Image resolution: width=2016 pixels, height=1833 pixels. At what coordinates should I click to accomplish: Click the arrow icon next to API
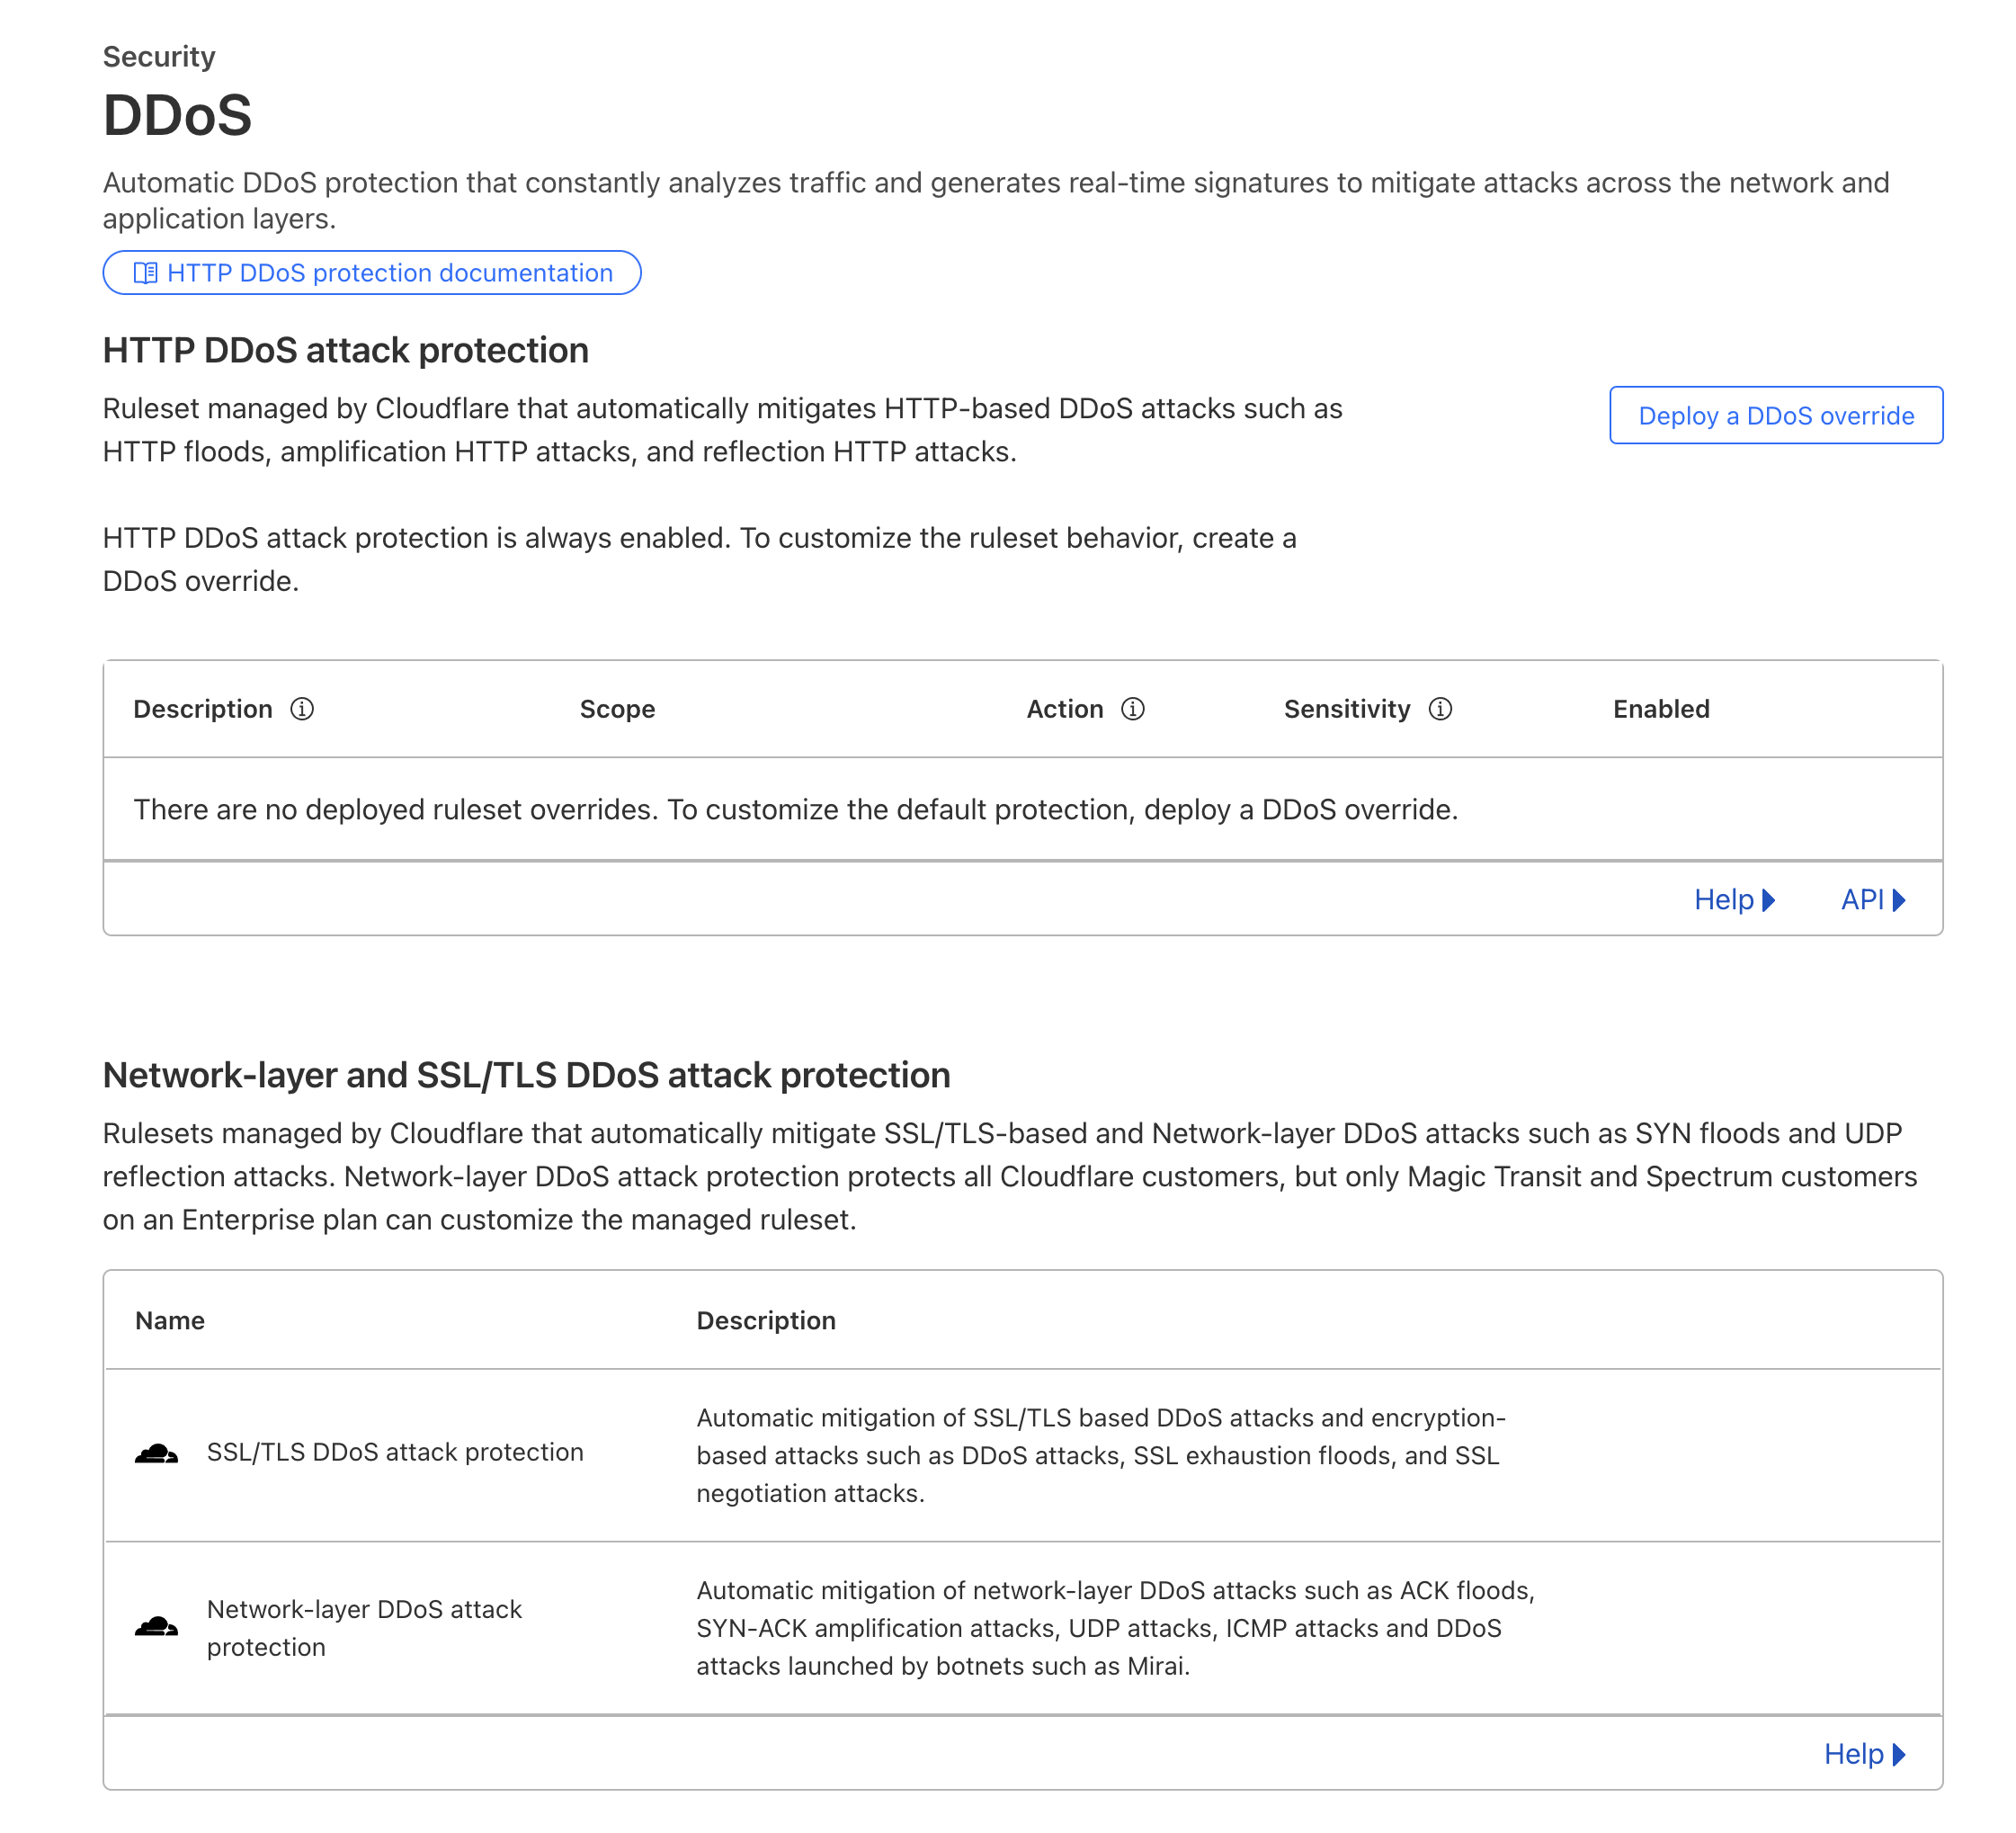(1899, 899)
